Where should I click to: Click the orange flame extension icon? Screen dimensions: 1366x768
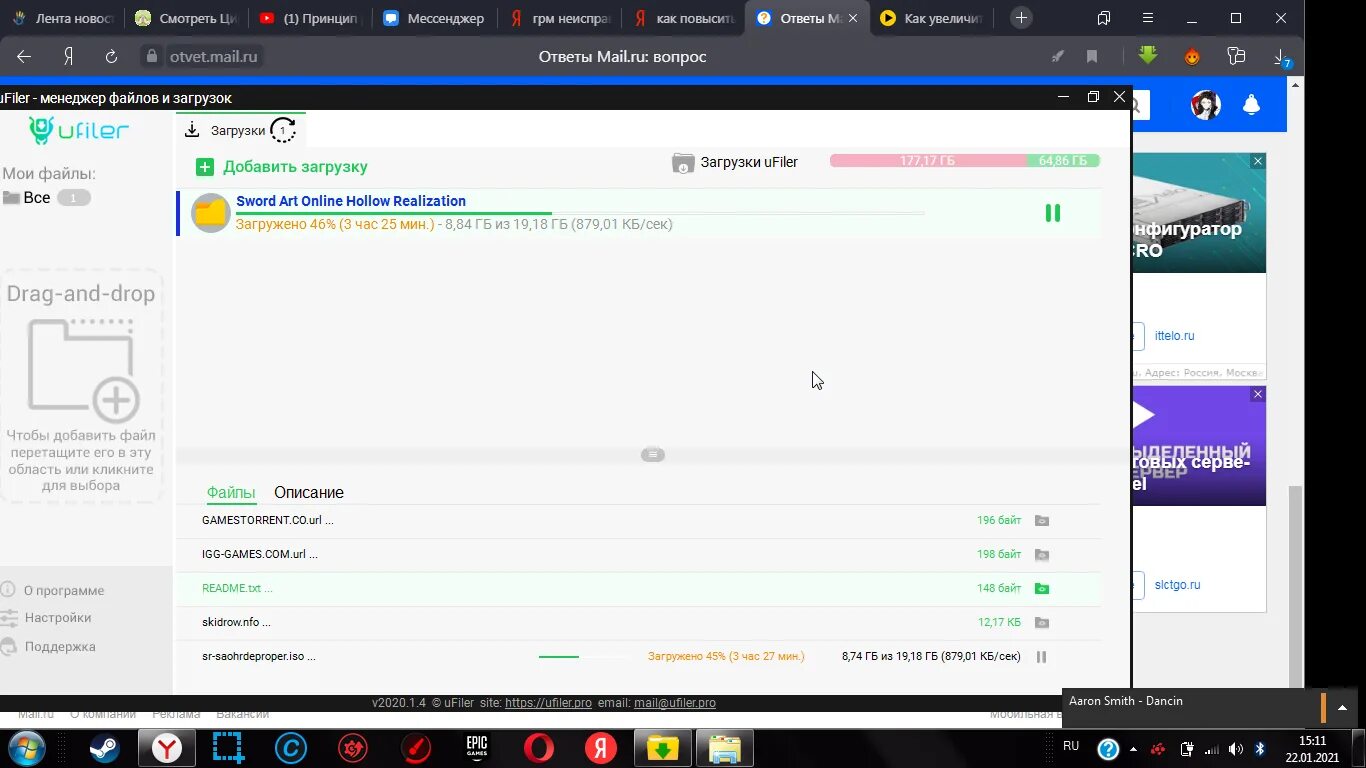[1192, 57]
